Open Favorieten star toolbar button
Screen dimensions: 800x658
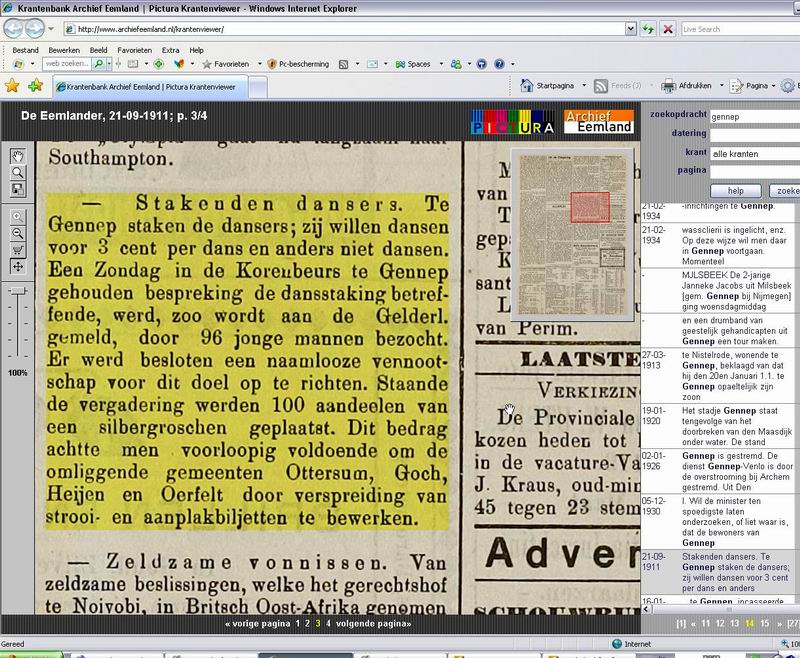[x=226, y=64]
